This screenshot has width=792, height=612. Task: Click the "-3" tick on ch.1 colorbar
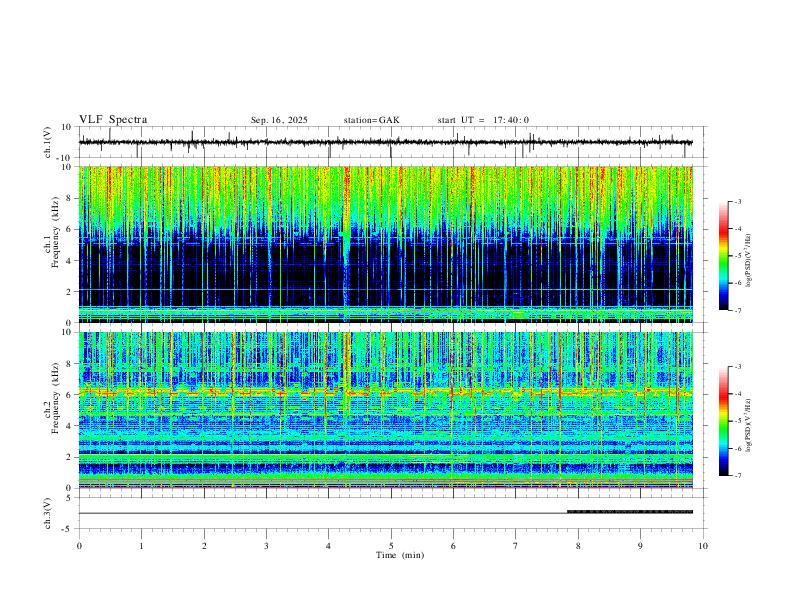[737, 201]
